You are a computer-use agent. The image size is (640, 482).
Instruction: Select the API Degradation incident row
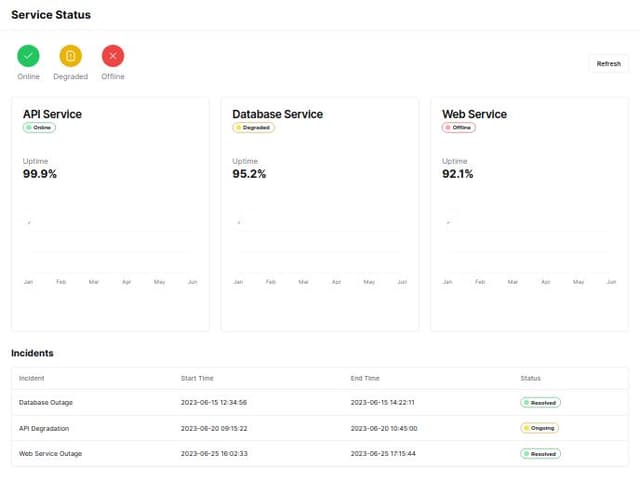[320, 428]
